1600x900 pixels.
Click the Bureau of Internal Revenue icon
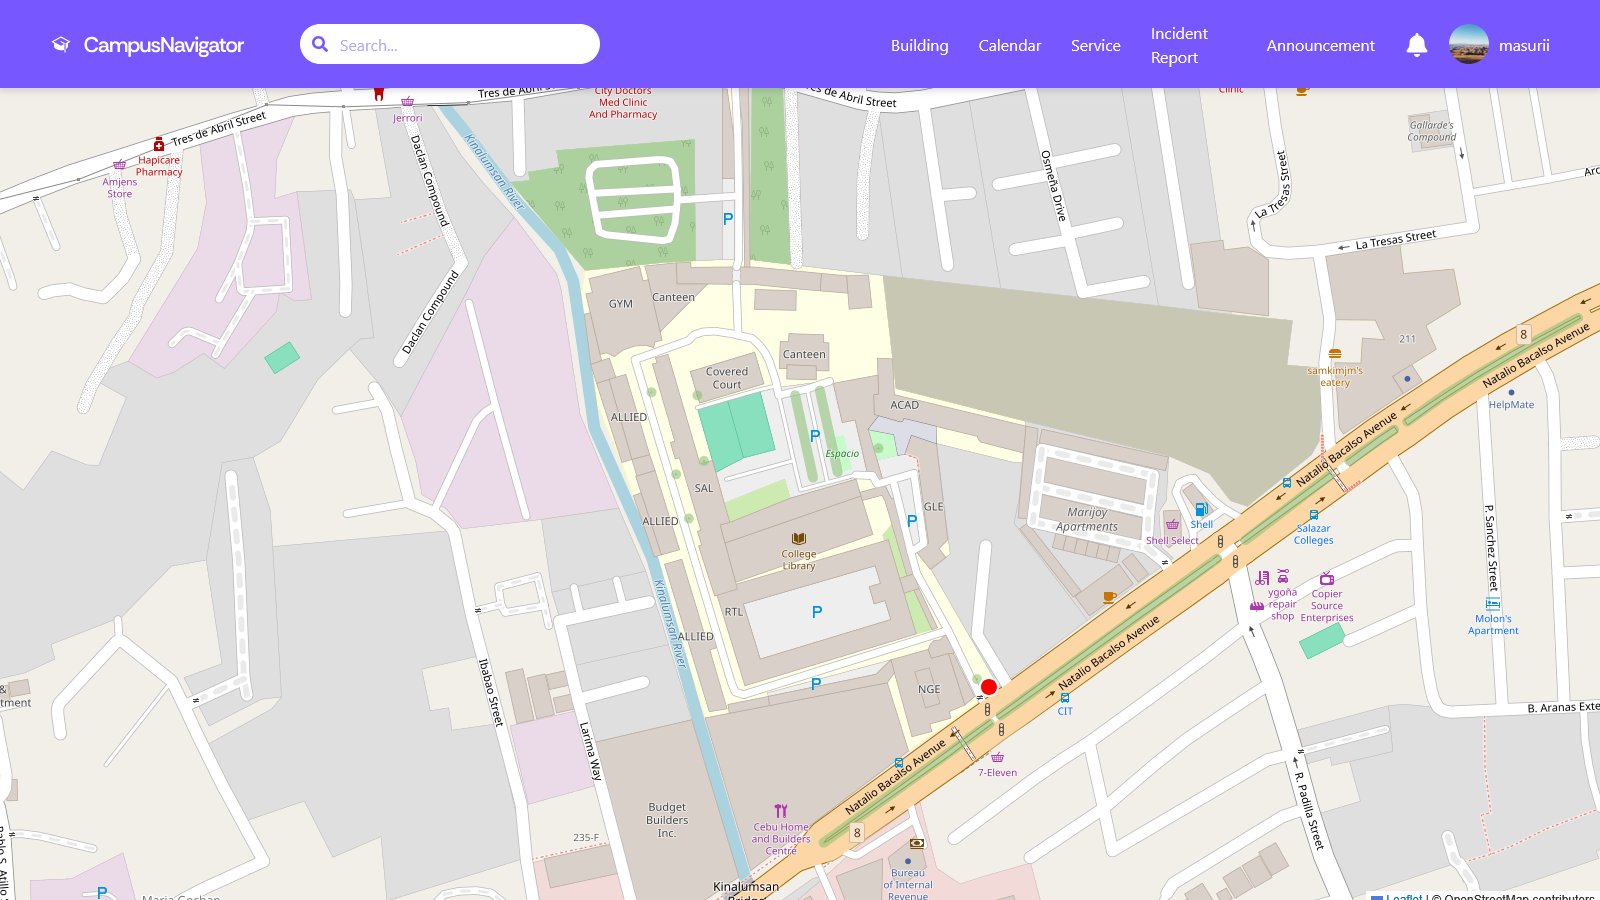coord(915,843)
